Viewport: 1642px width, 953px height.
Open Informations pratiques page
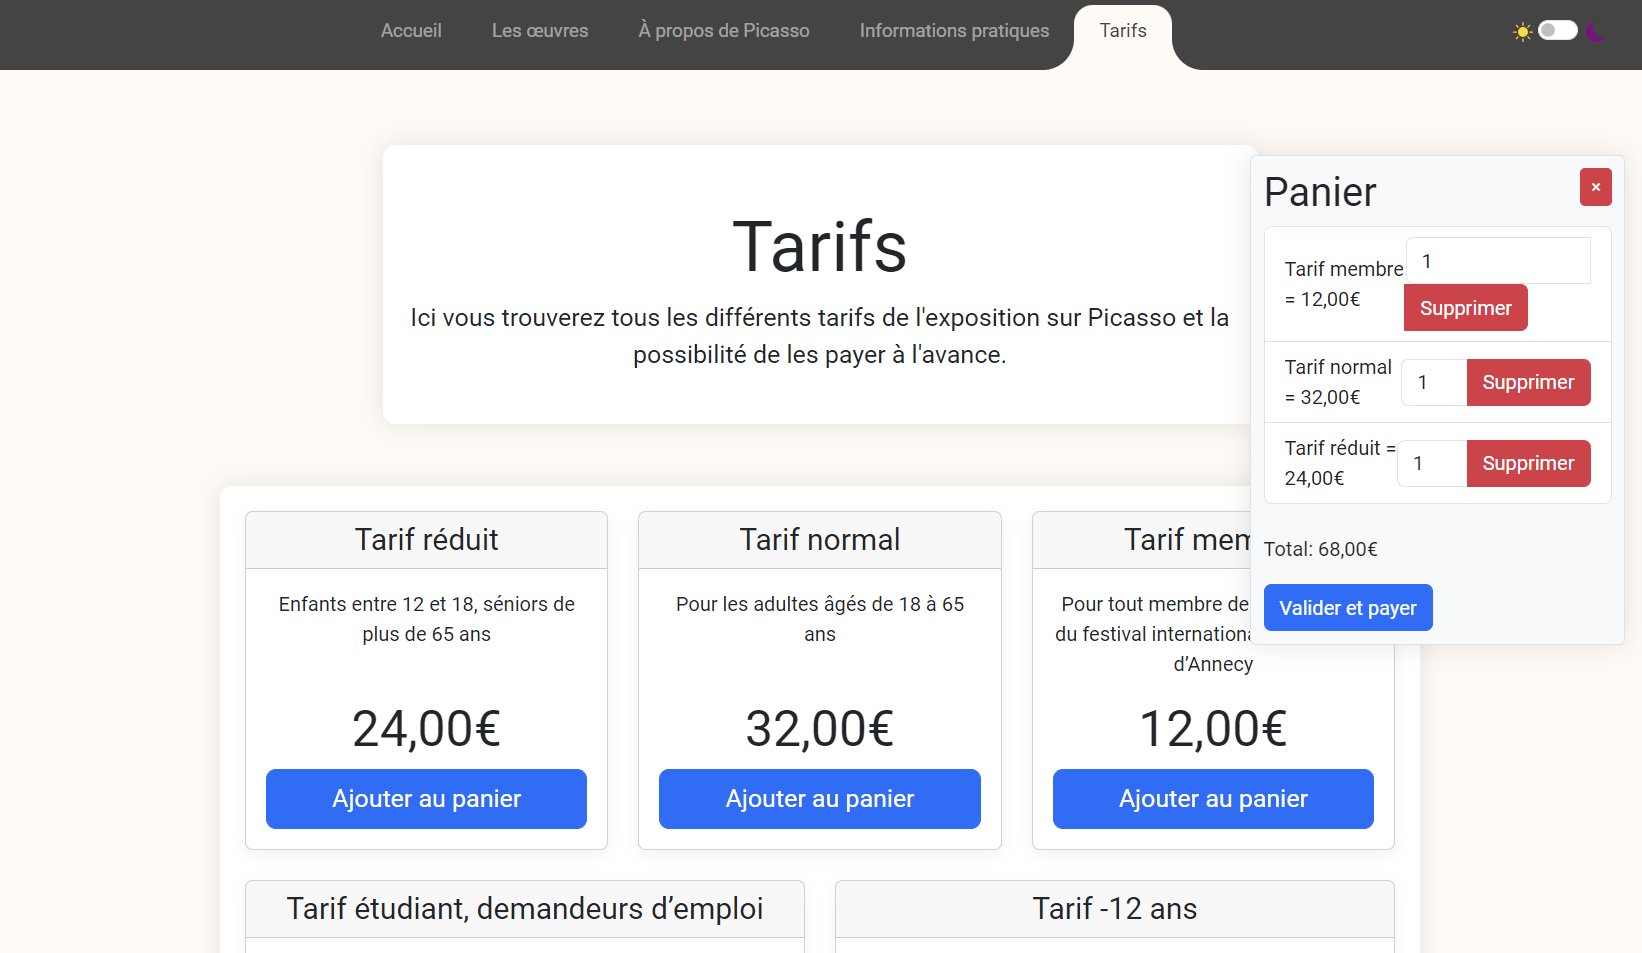955,31
